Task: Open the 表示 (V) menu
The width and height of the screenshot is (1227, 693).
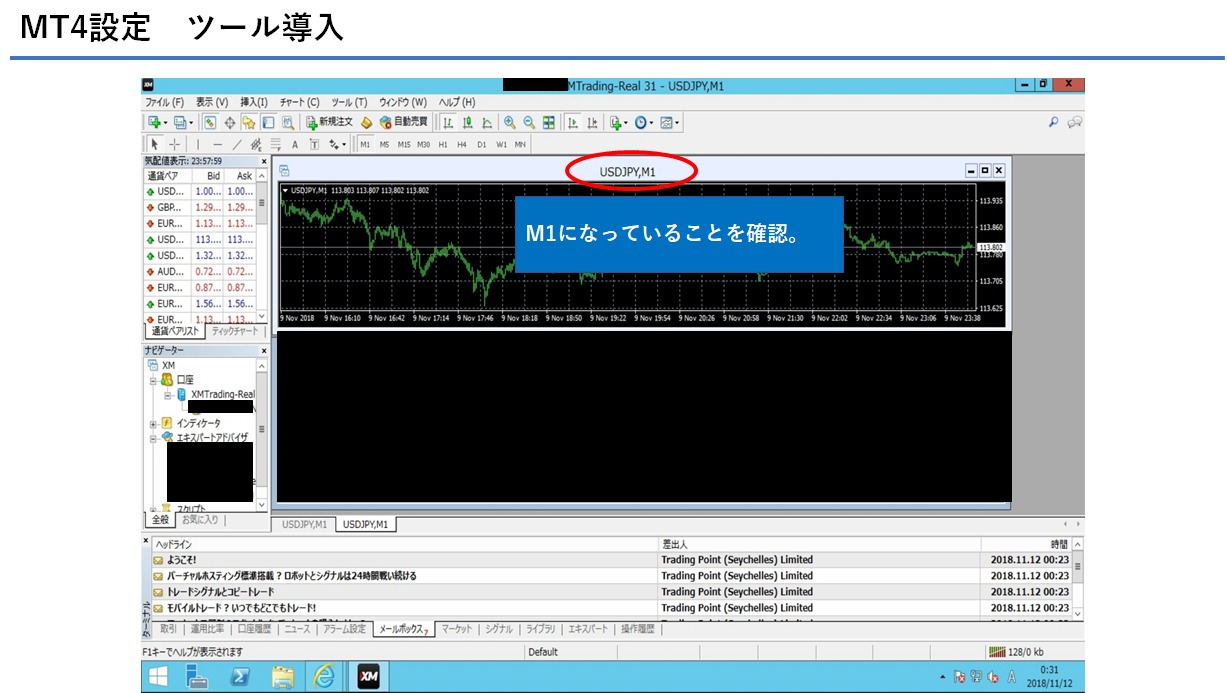Action: (212, 102)
